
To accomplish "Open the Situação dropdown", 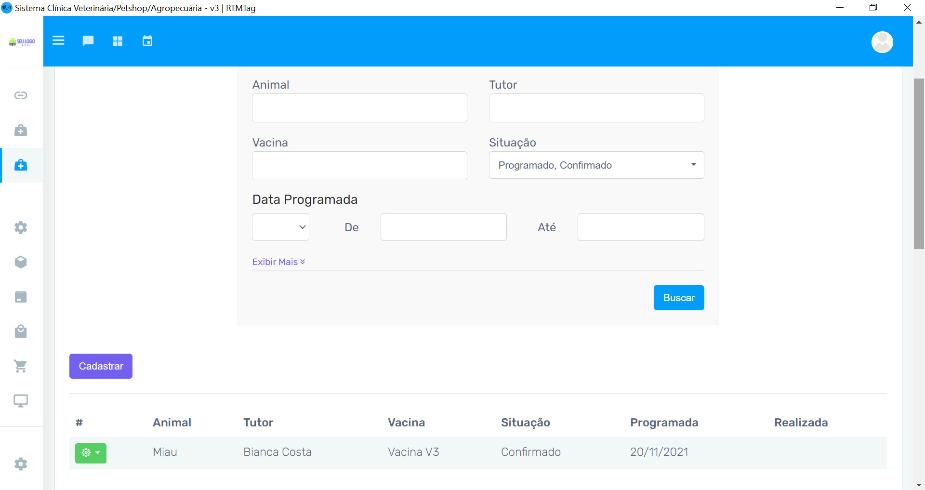I will coord(596,165).
